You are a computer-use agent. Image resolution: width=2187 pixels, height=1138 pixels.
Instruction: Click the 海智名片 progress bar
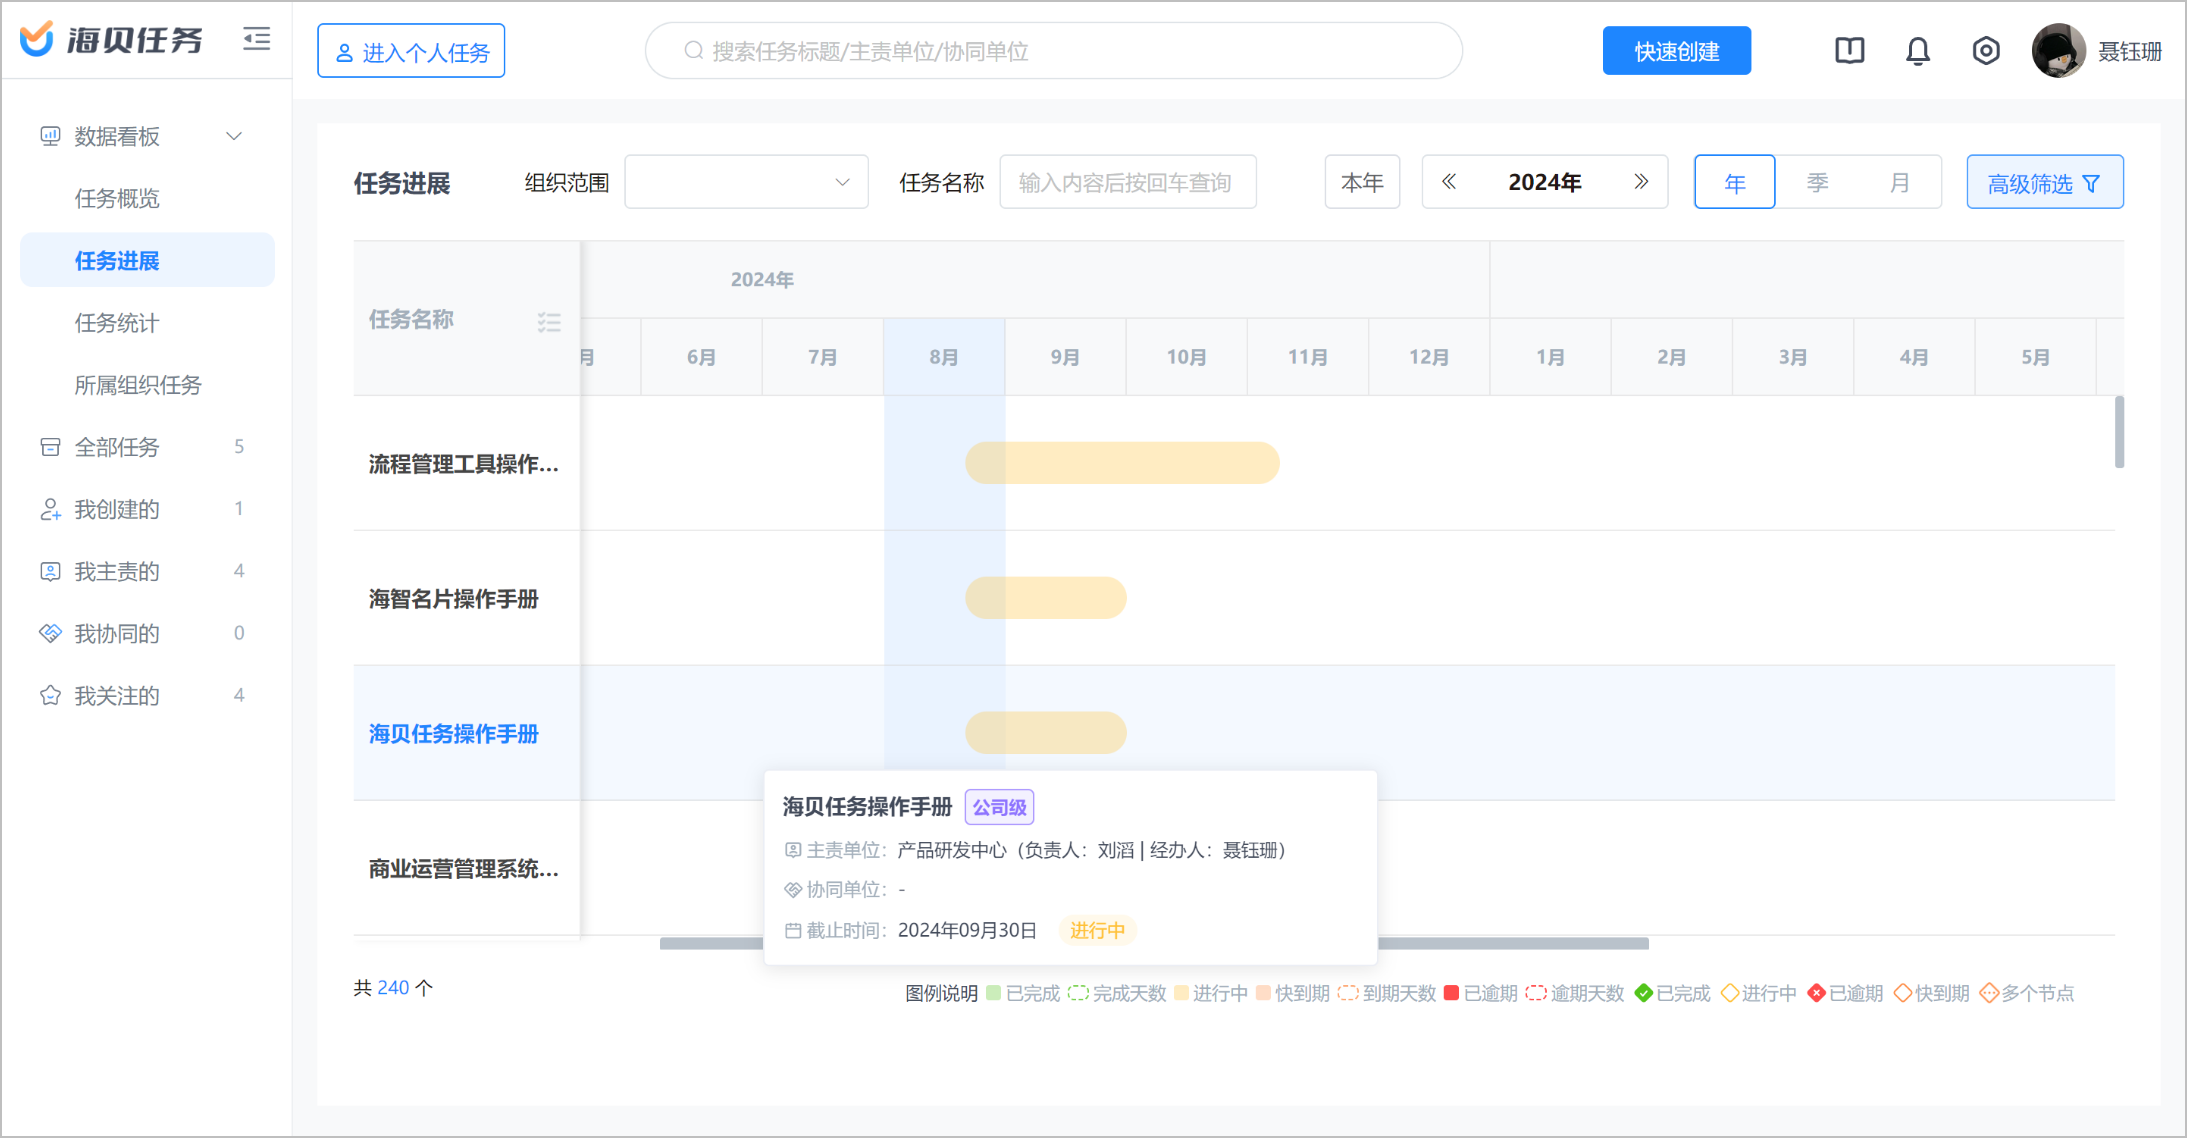pyautogui.click(x=1045, y=598)
